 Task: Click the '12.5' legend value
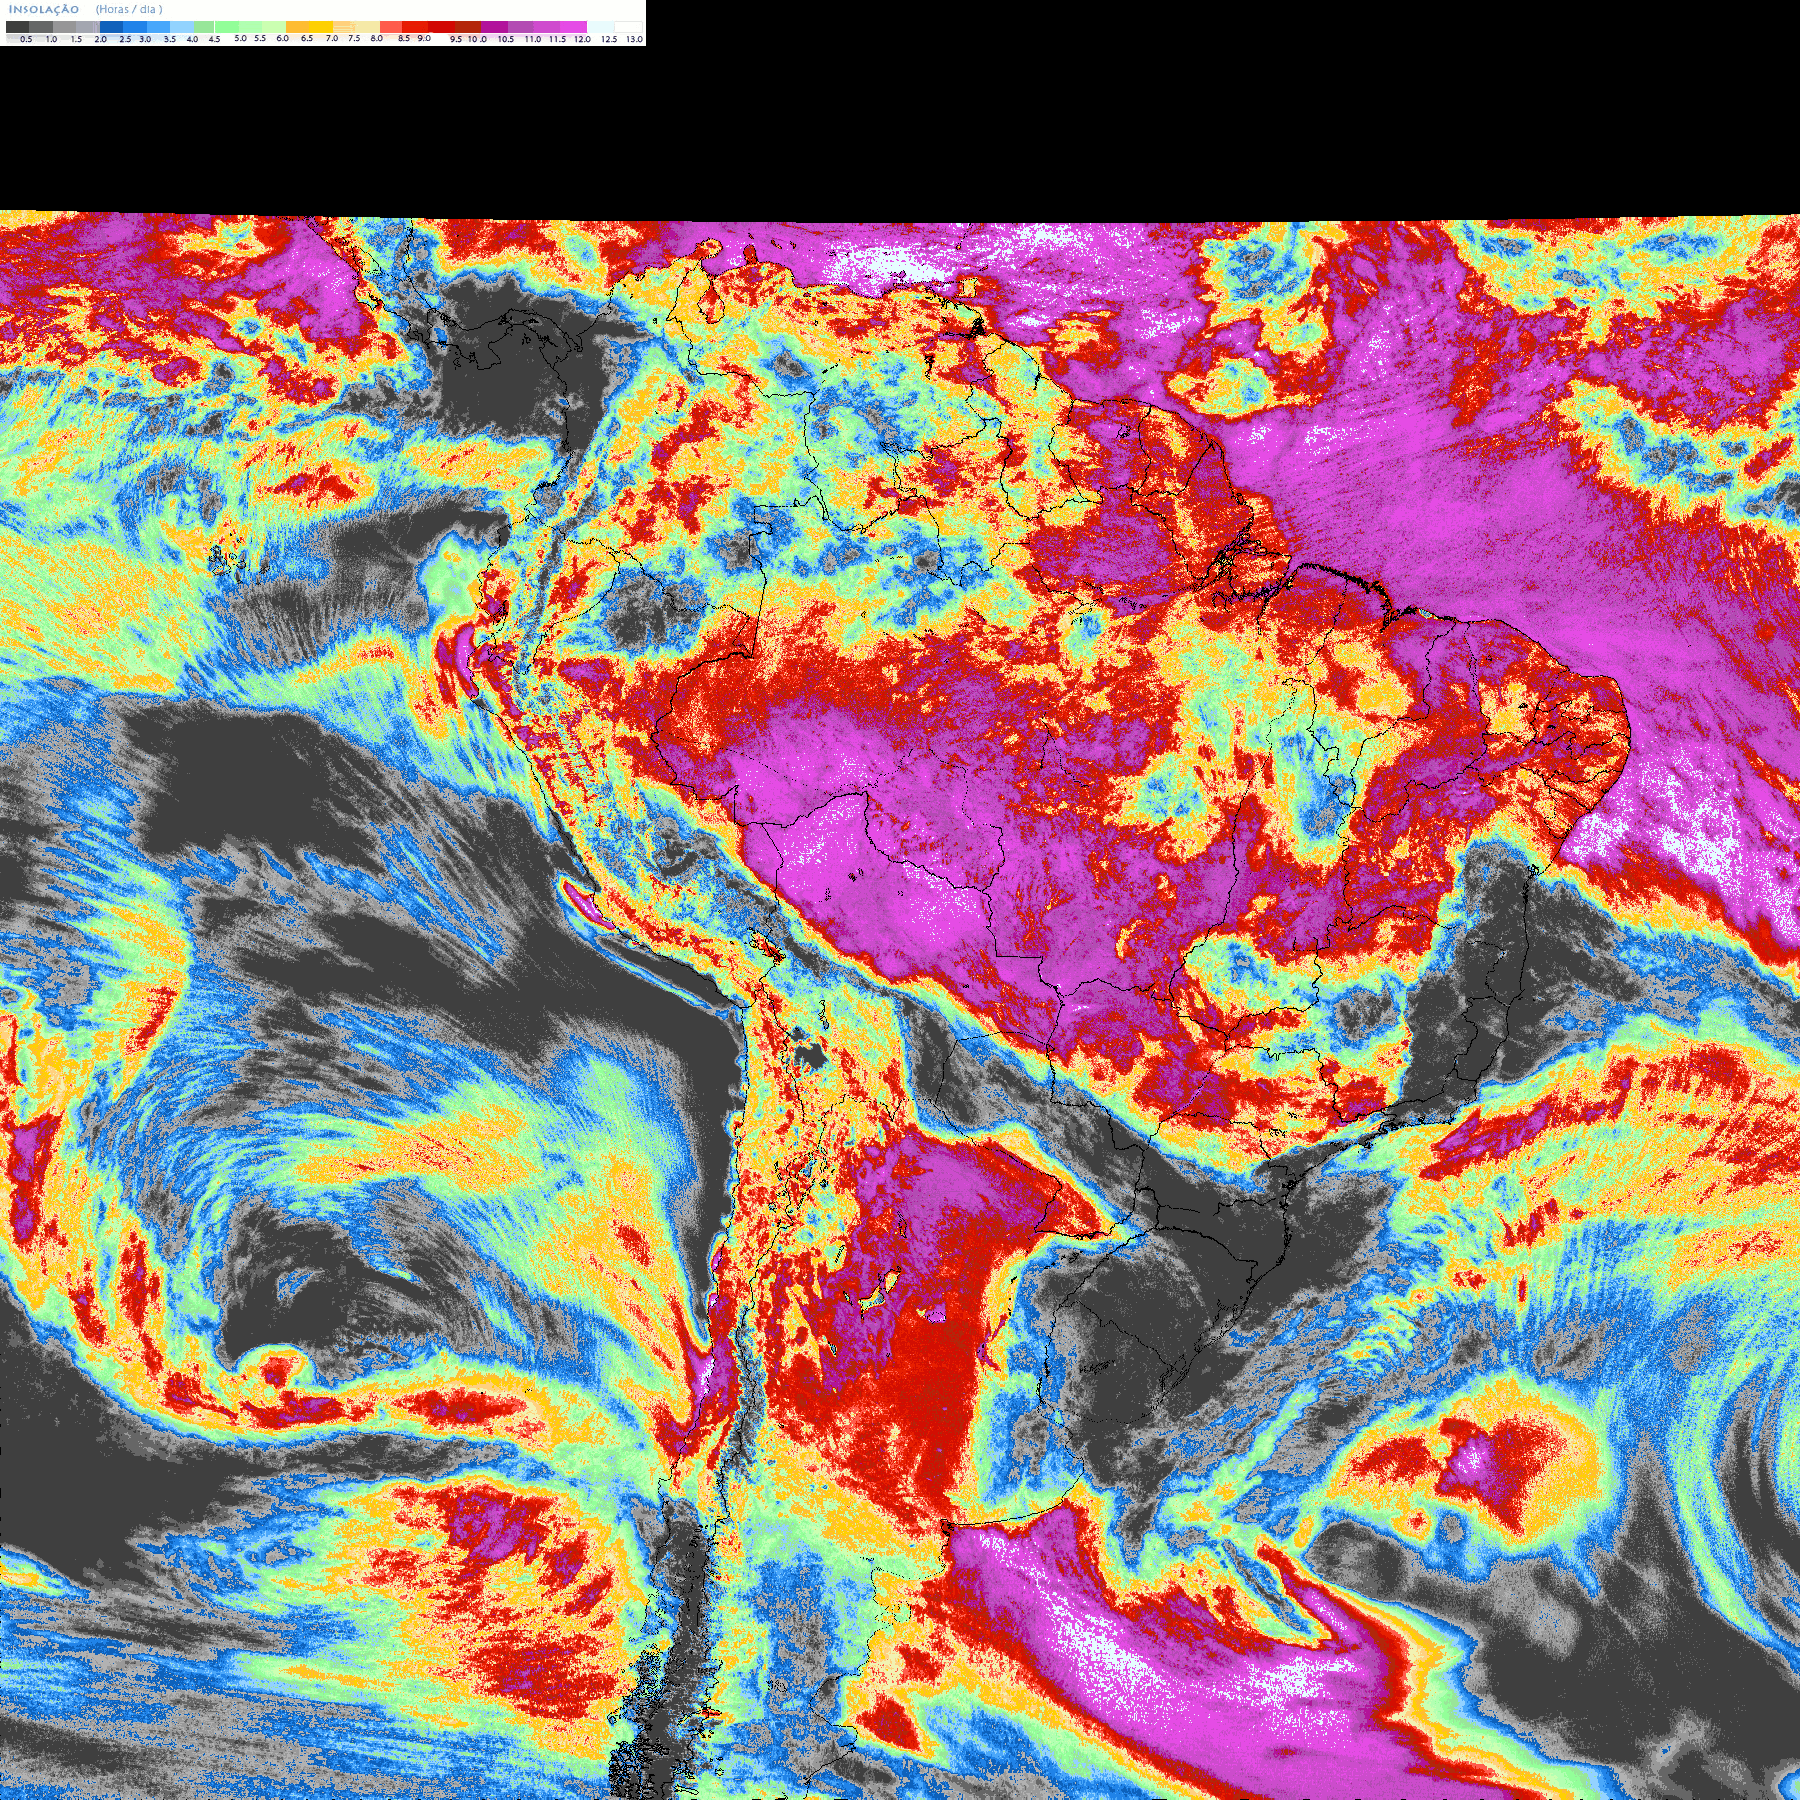609,39
